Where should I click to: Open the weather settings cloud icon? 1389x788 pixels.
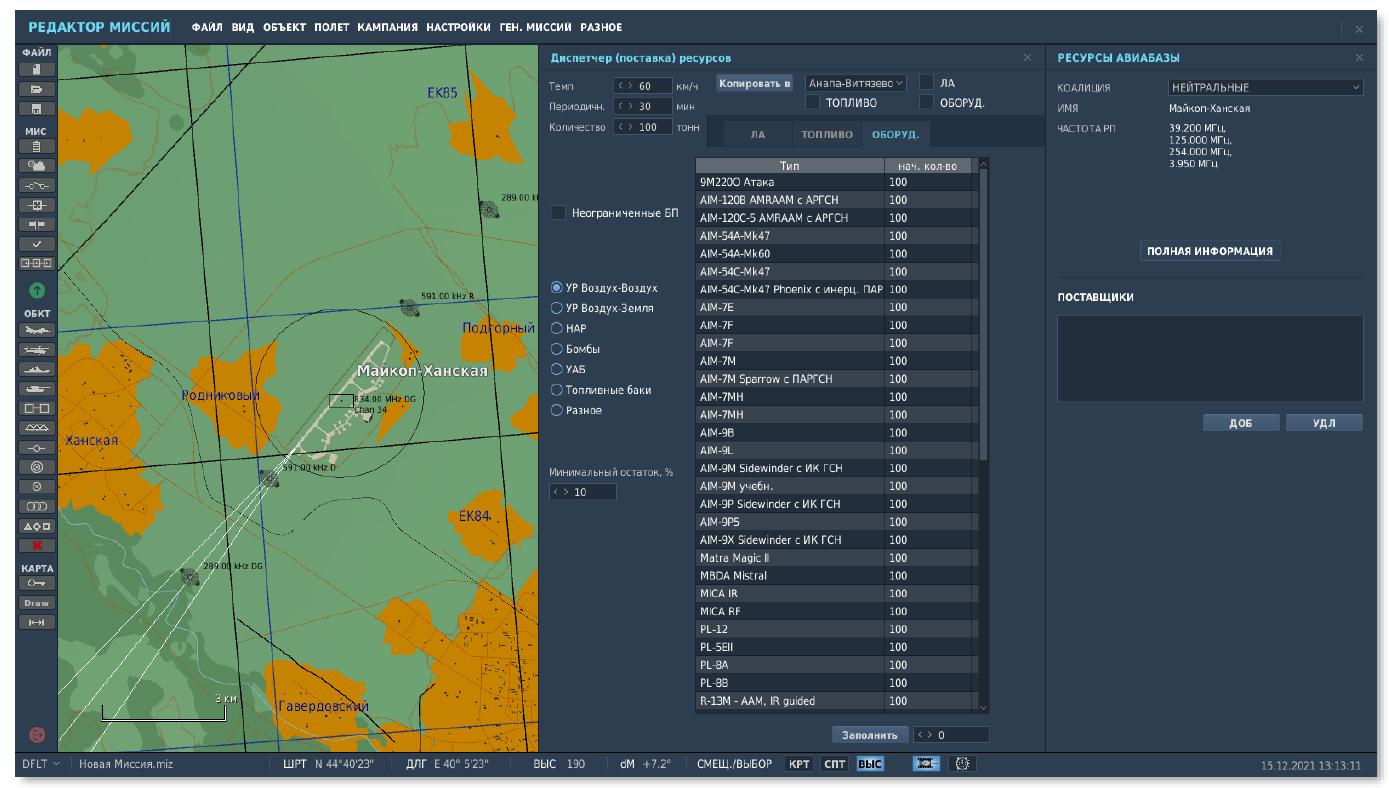coord(37,166)
